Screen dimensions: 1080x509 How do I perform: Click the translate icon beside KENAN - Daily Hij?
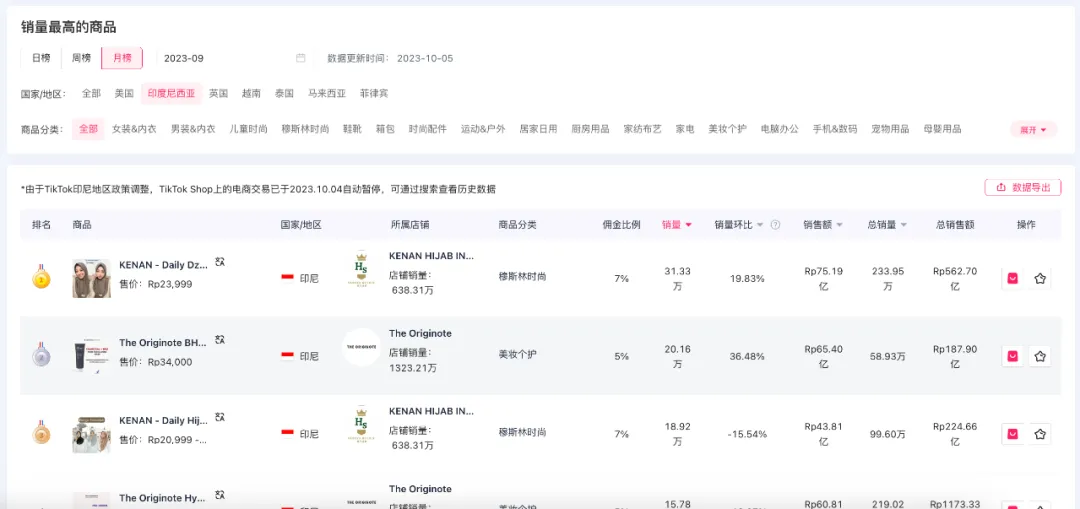[220, 417]
